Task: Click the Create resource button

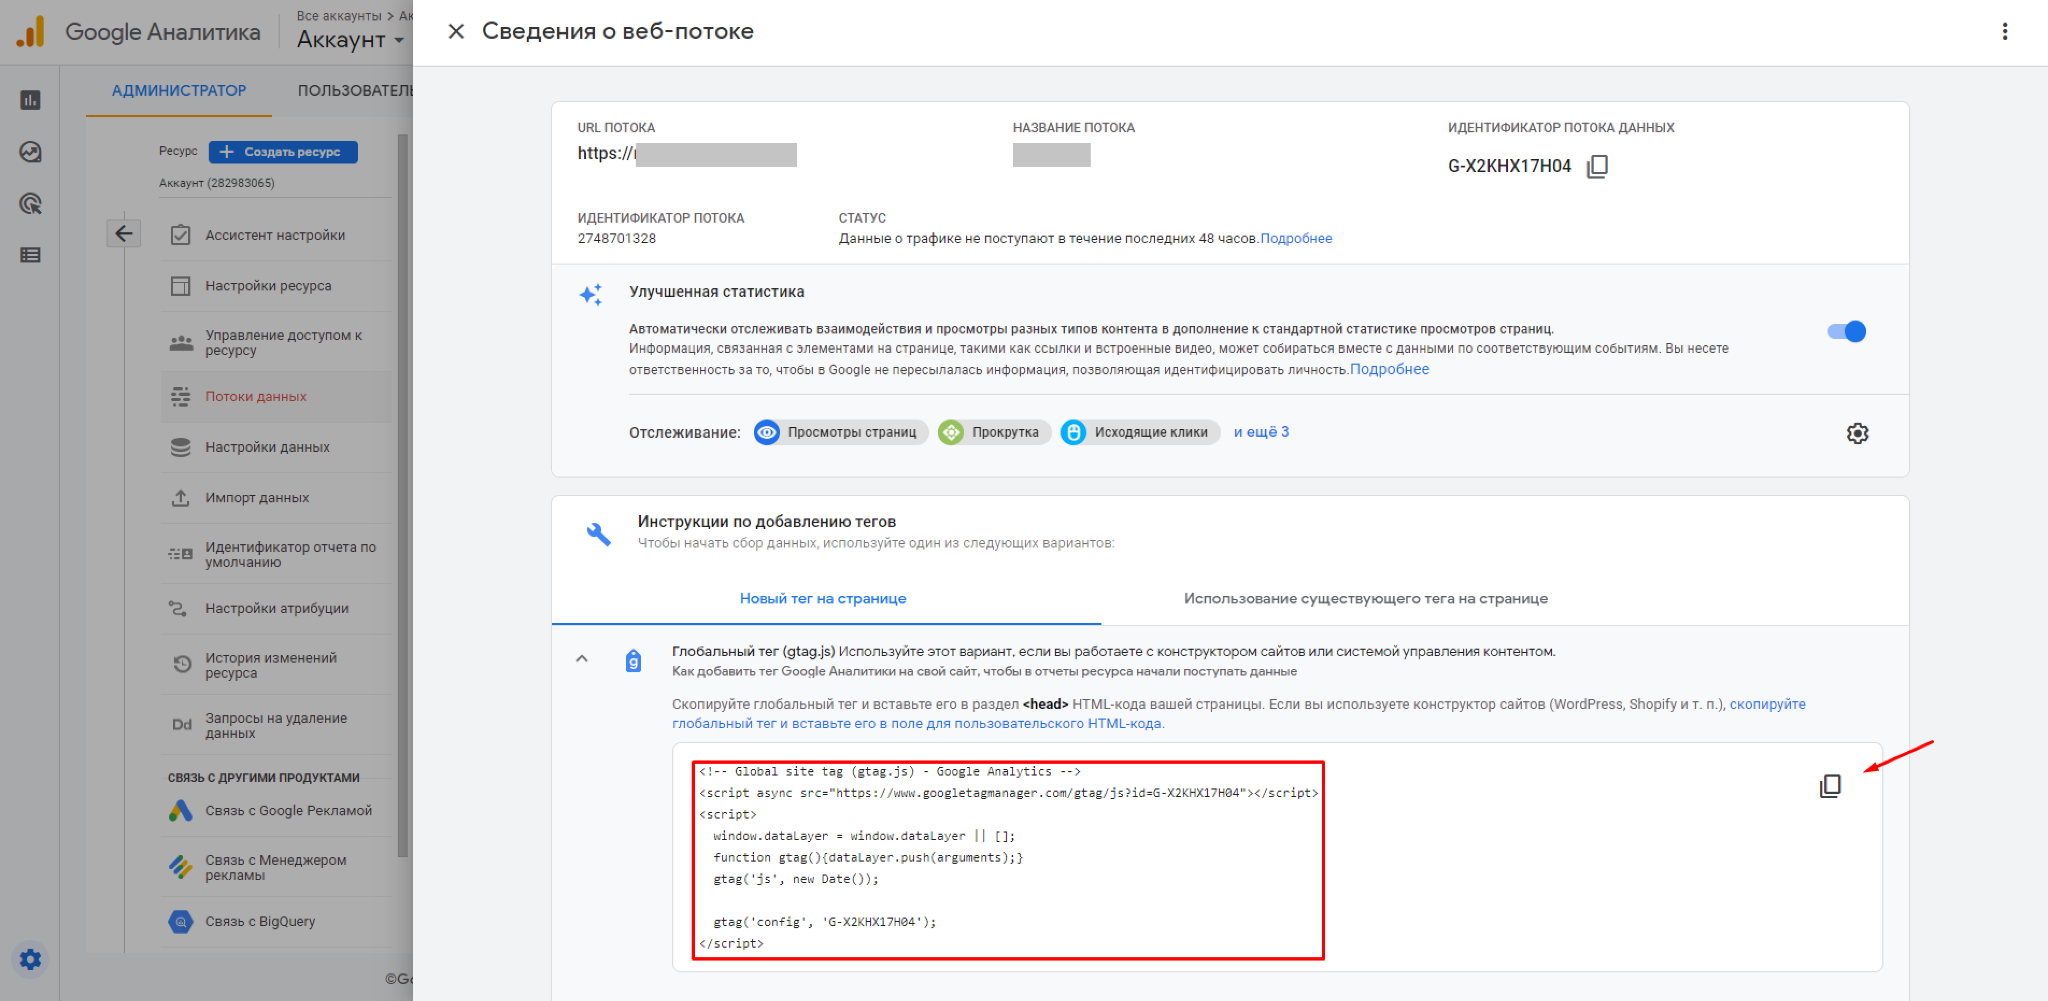Action: (283, 152)
